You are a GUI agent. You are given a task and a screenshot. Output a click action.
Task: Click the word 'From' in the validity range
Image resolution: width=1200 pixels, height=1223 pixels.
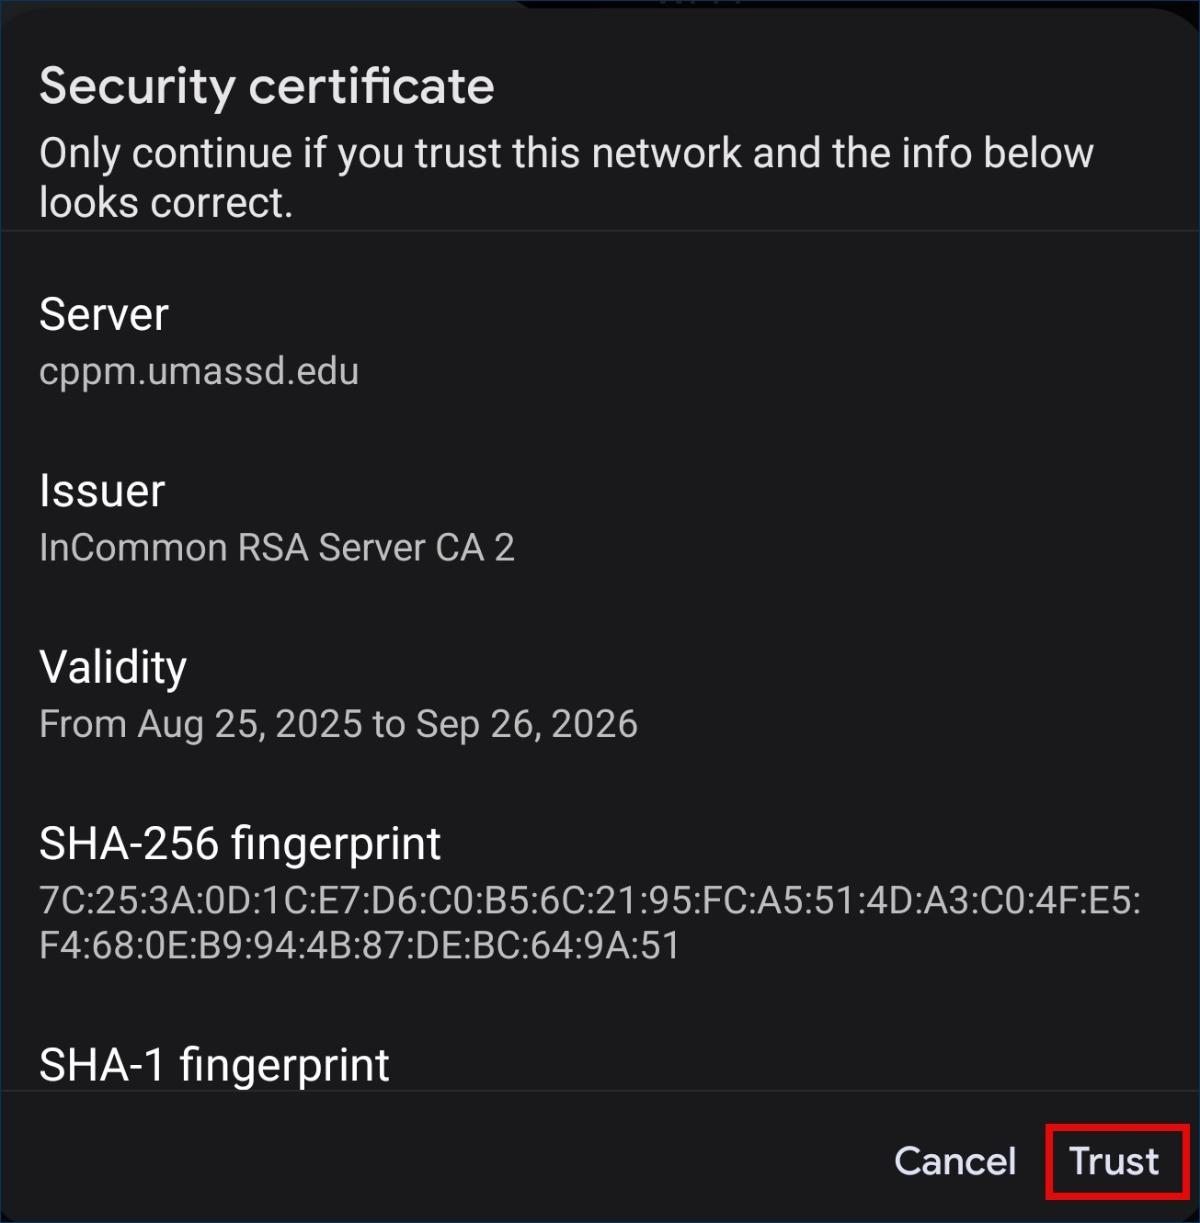(83, 724)
